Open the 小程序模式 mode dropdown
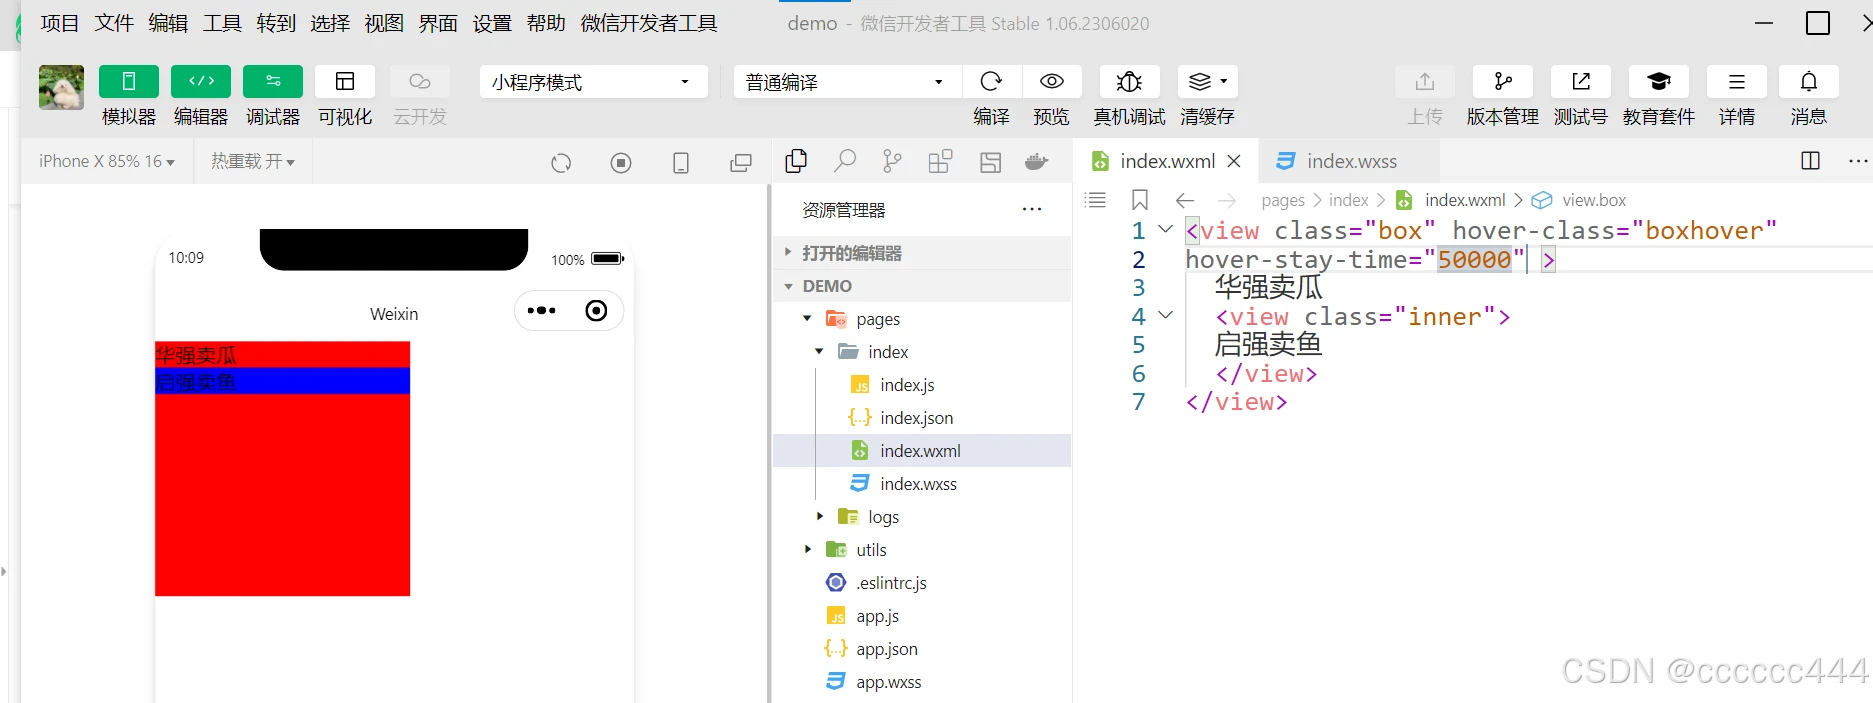1873x703 pixels. pos(593,82)
